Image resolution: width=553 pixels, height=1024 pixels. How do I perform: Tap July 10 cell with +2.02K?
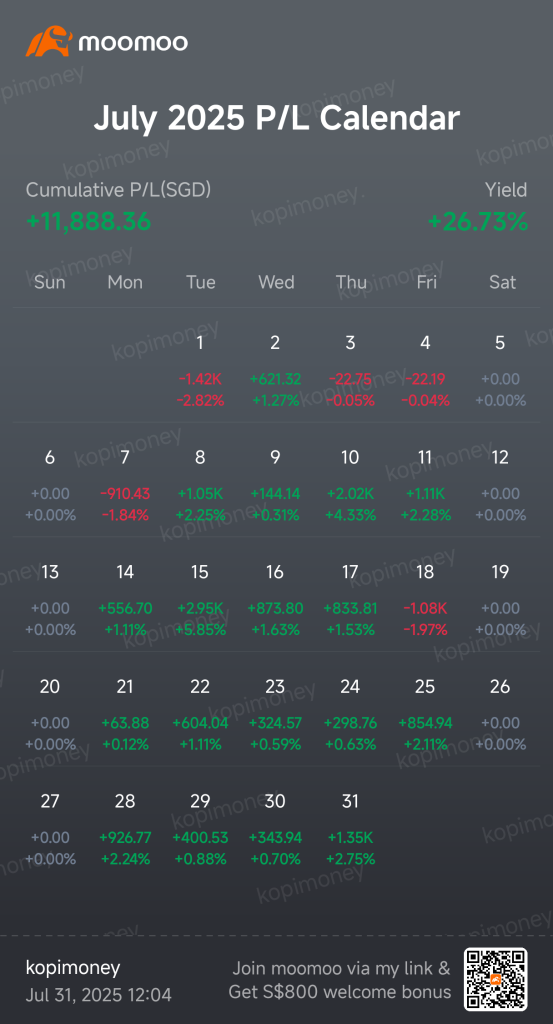(351, 486)
